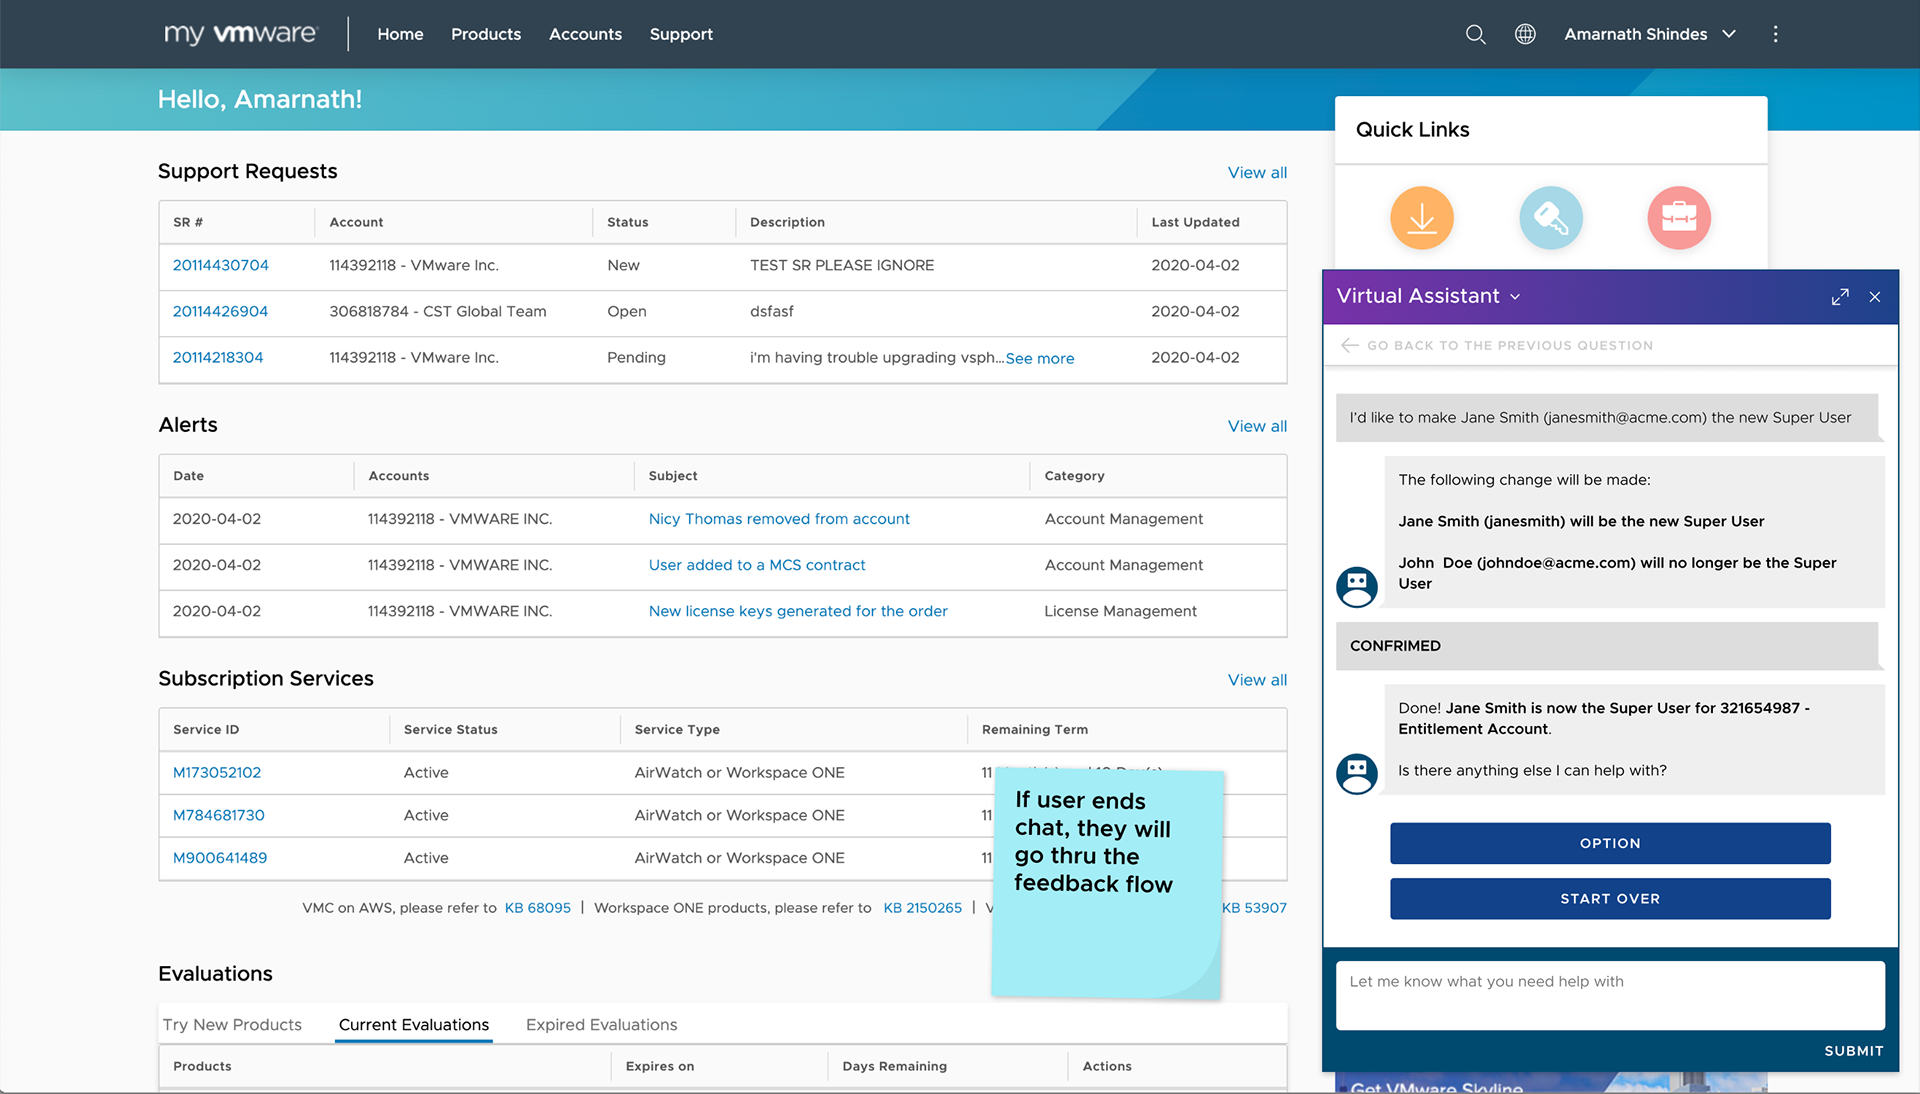Open the KB 68095 article link
Screen dimensions: 1920x1094
[538, 908]
